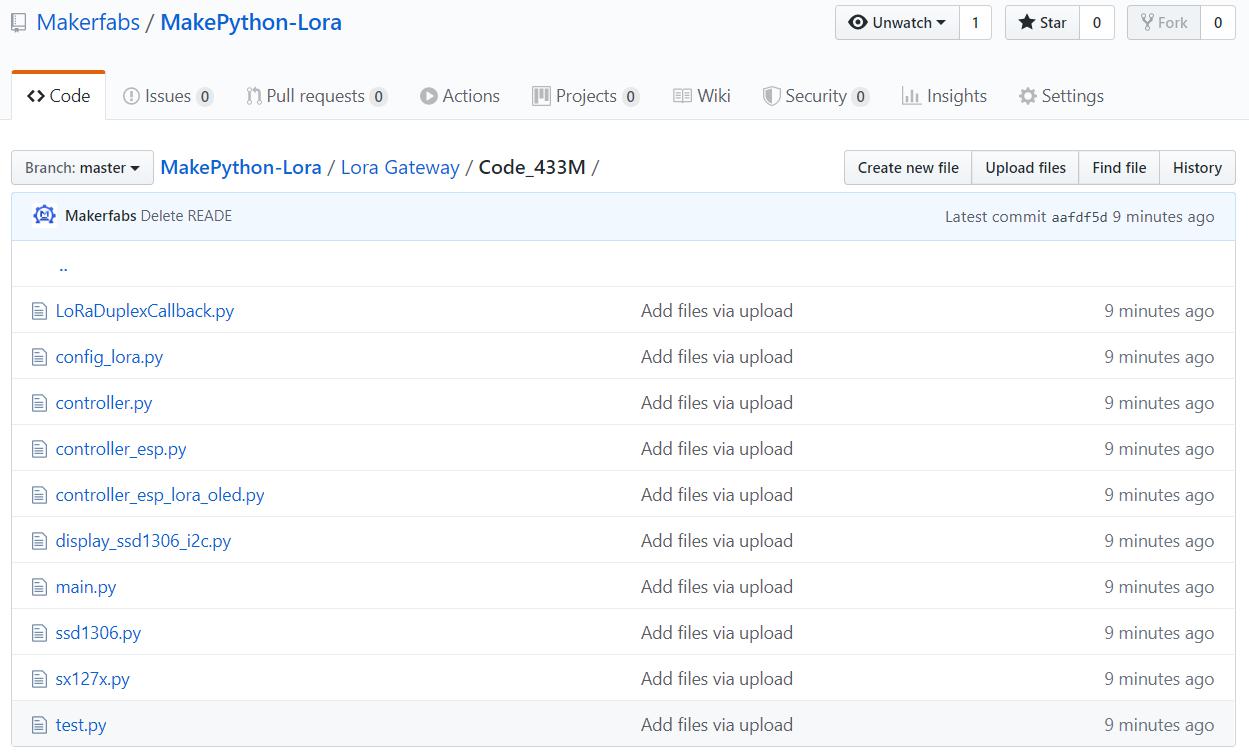Open MakePython-Lora repository title link
Image resolution: width=1249 pixels, height=752 pixels.
point(251,22)
